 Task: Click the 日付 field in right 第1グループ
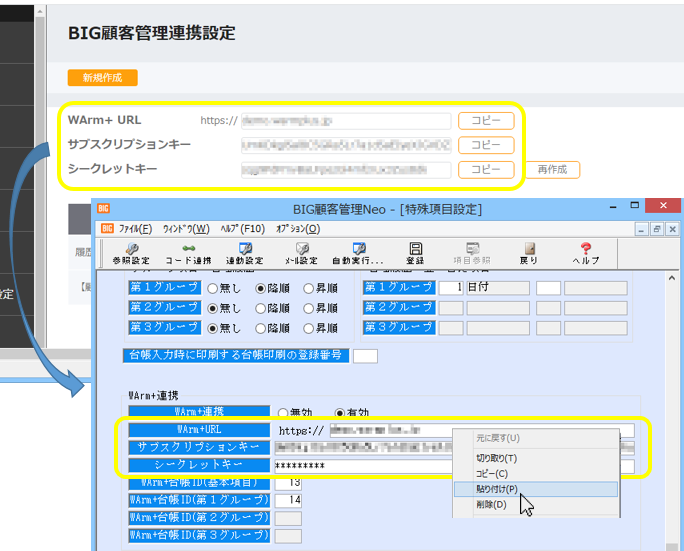point(498,288)
